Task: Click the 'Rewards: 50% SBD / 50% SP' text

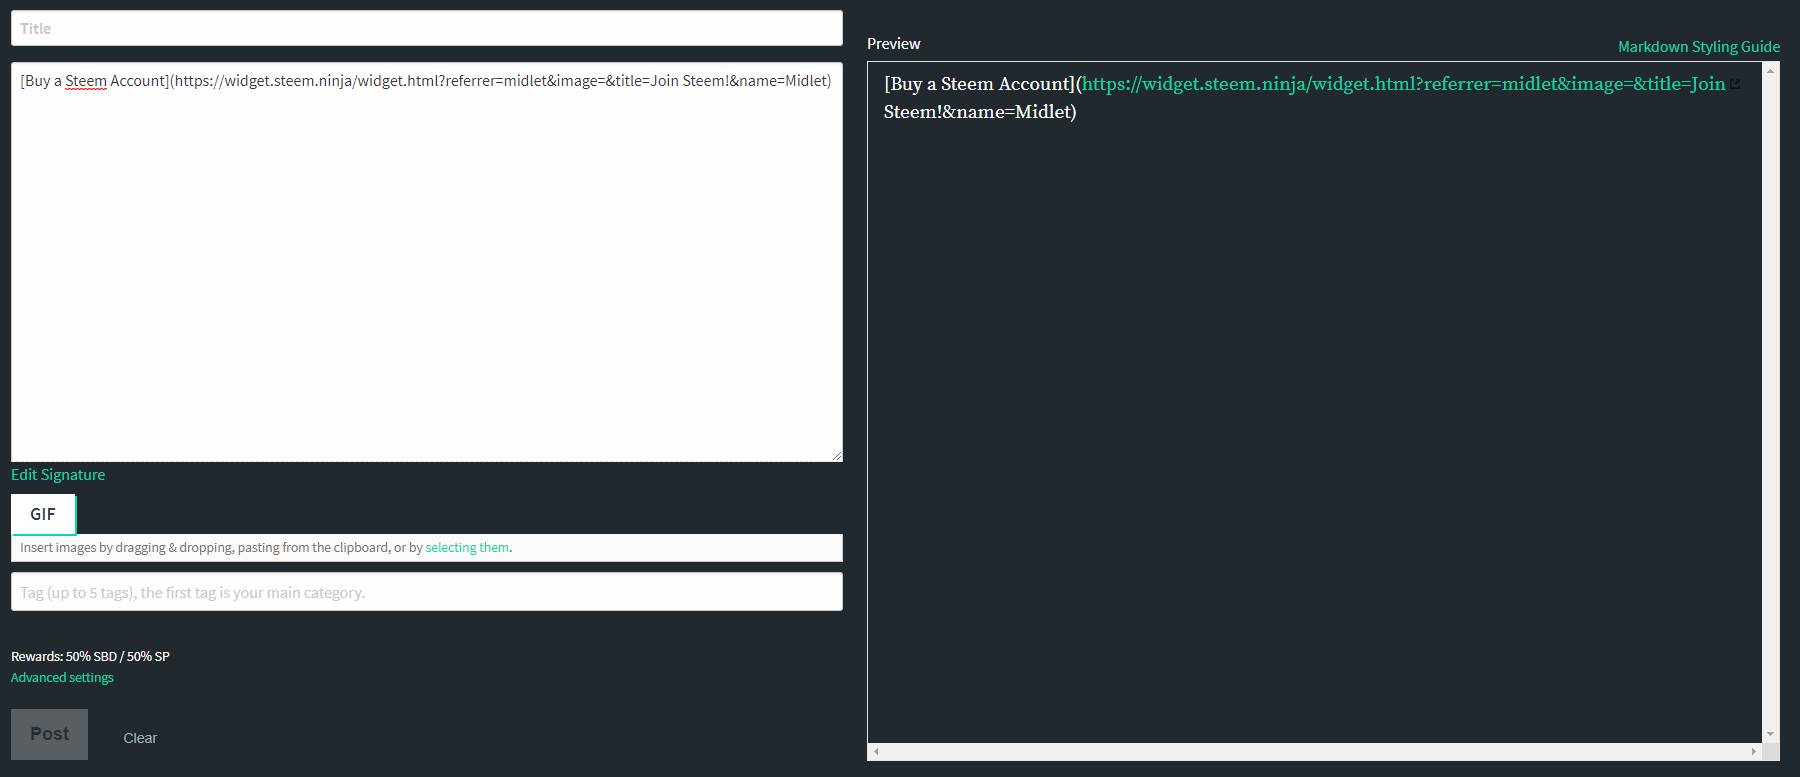Action: point(90,657)
